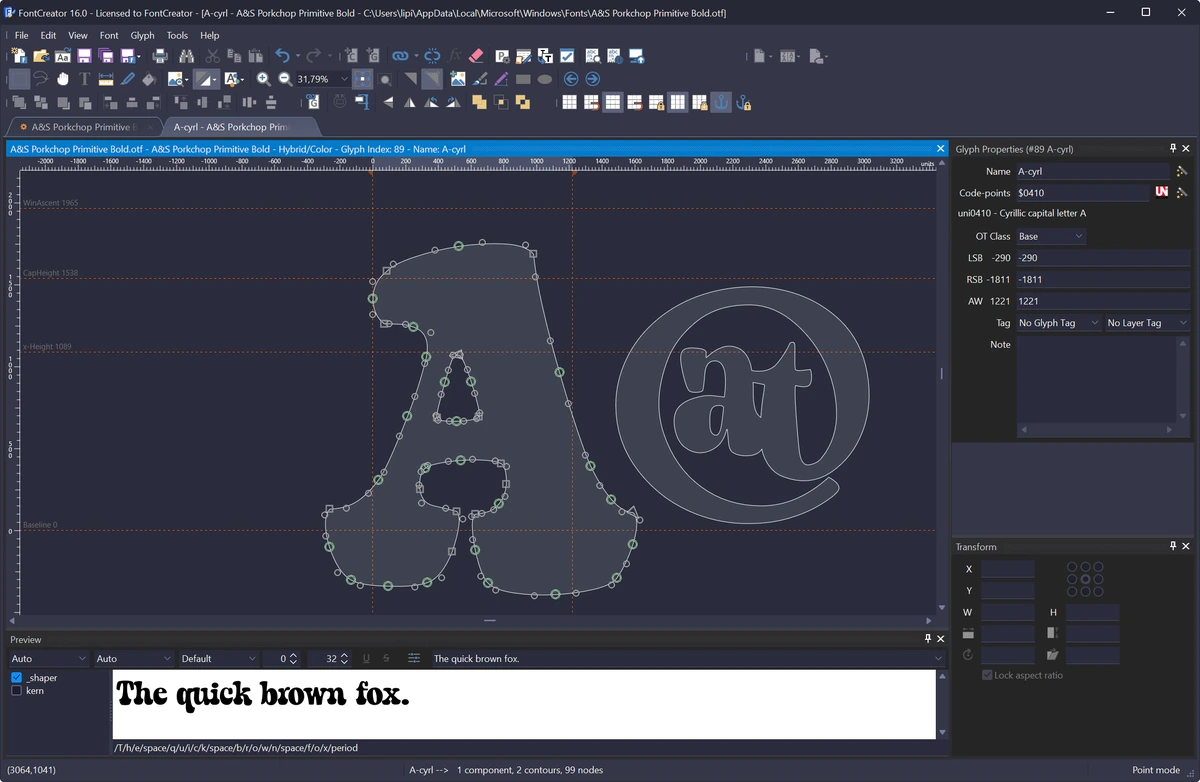Click the new font icon
The image size is (1200, 782).
pyautogui.click(x=19, y=56)
